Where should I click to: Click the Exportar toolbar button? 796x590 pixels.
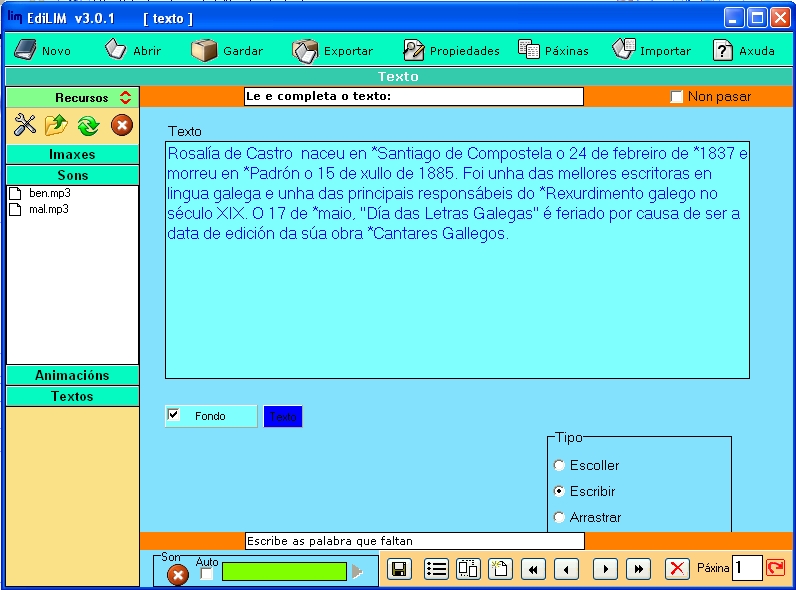tap(333, 51)
